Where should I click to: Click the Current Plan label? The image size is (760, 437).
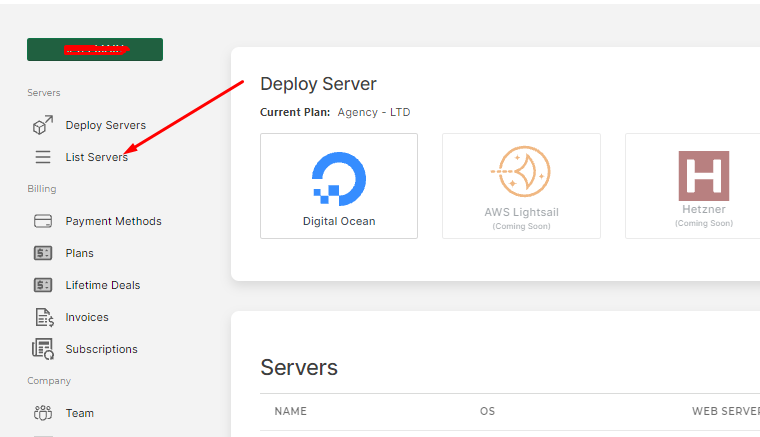point(295,112)
